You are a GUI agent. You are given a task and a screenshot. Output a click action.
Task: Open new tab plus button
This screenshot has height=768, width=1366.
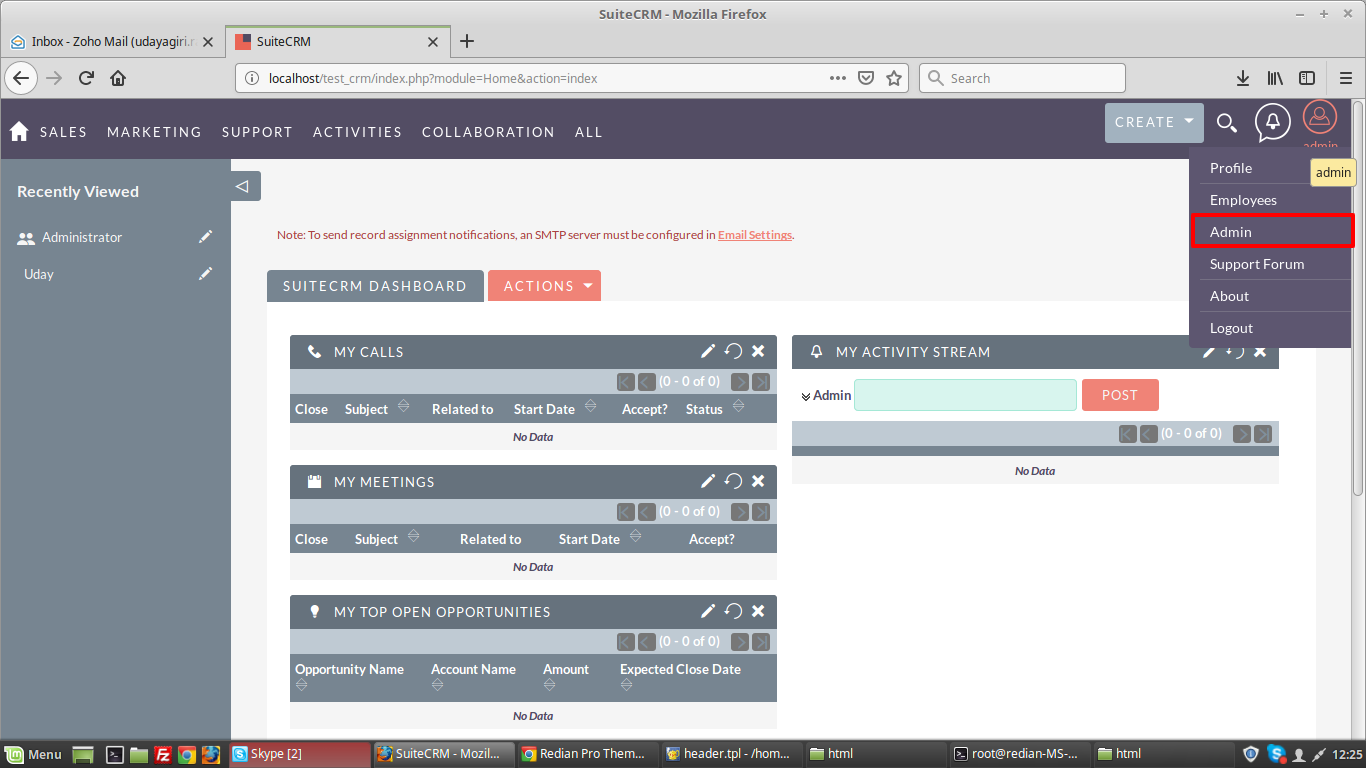point(467,41)
